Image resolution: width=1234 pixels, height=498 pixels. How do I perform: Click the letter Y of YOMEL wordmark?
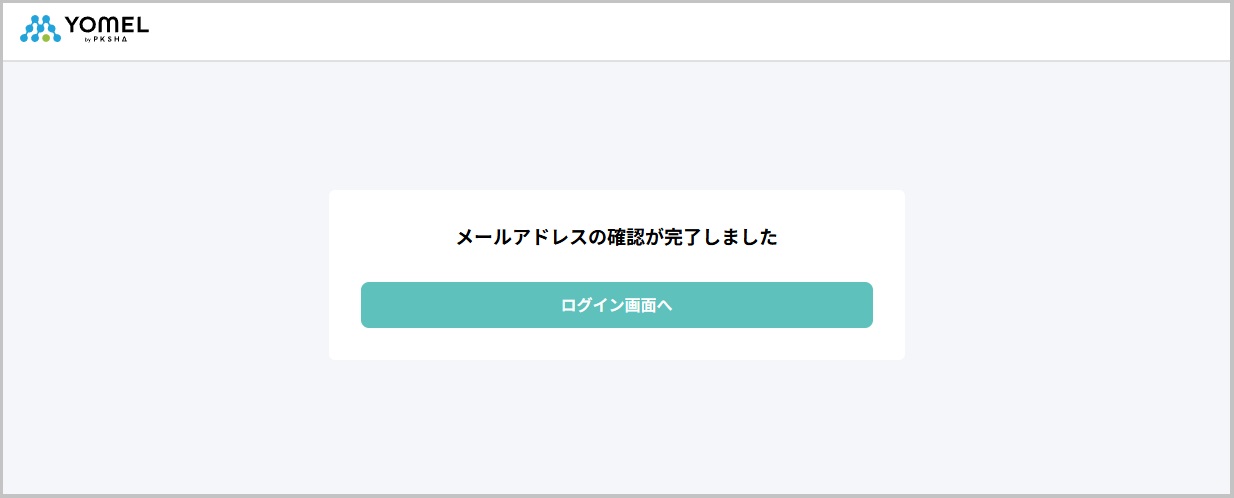click(72, 24)
